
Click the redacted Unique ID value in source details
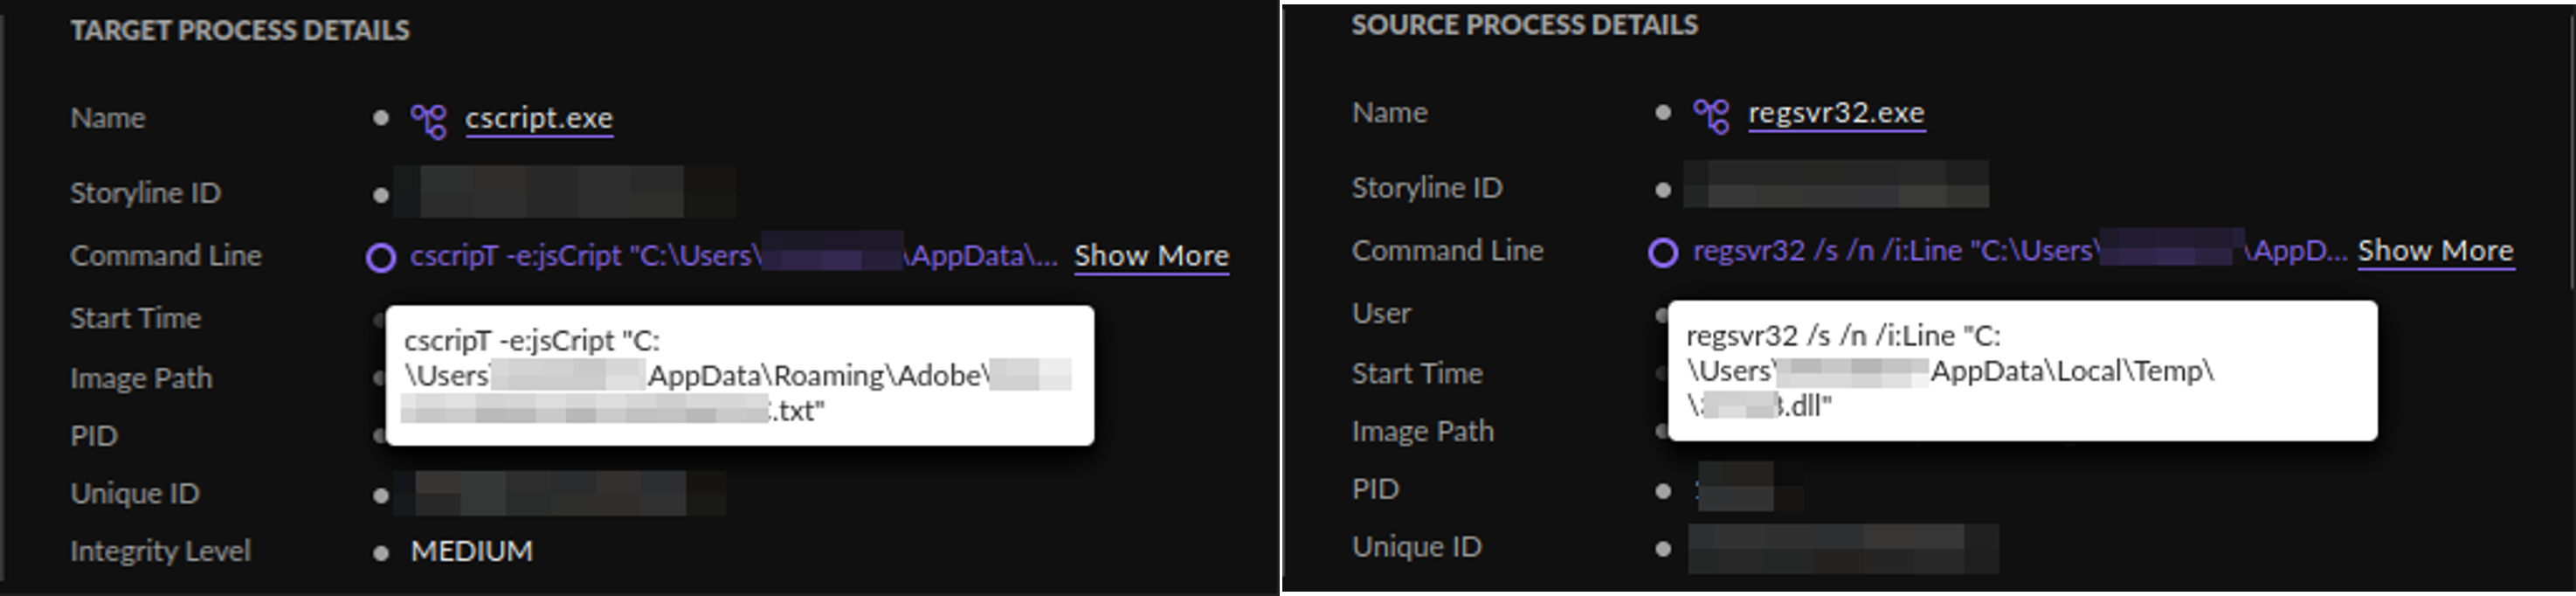click(x=1842, y=548)
